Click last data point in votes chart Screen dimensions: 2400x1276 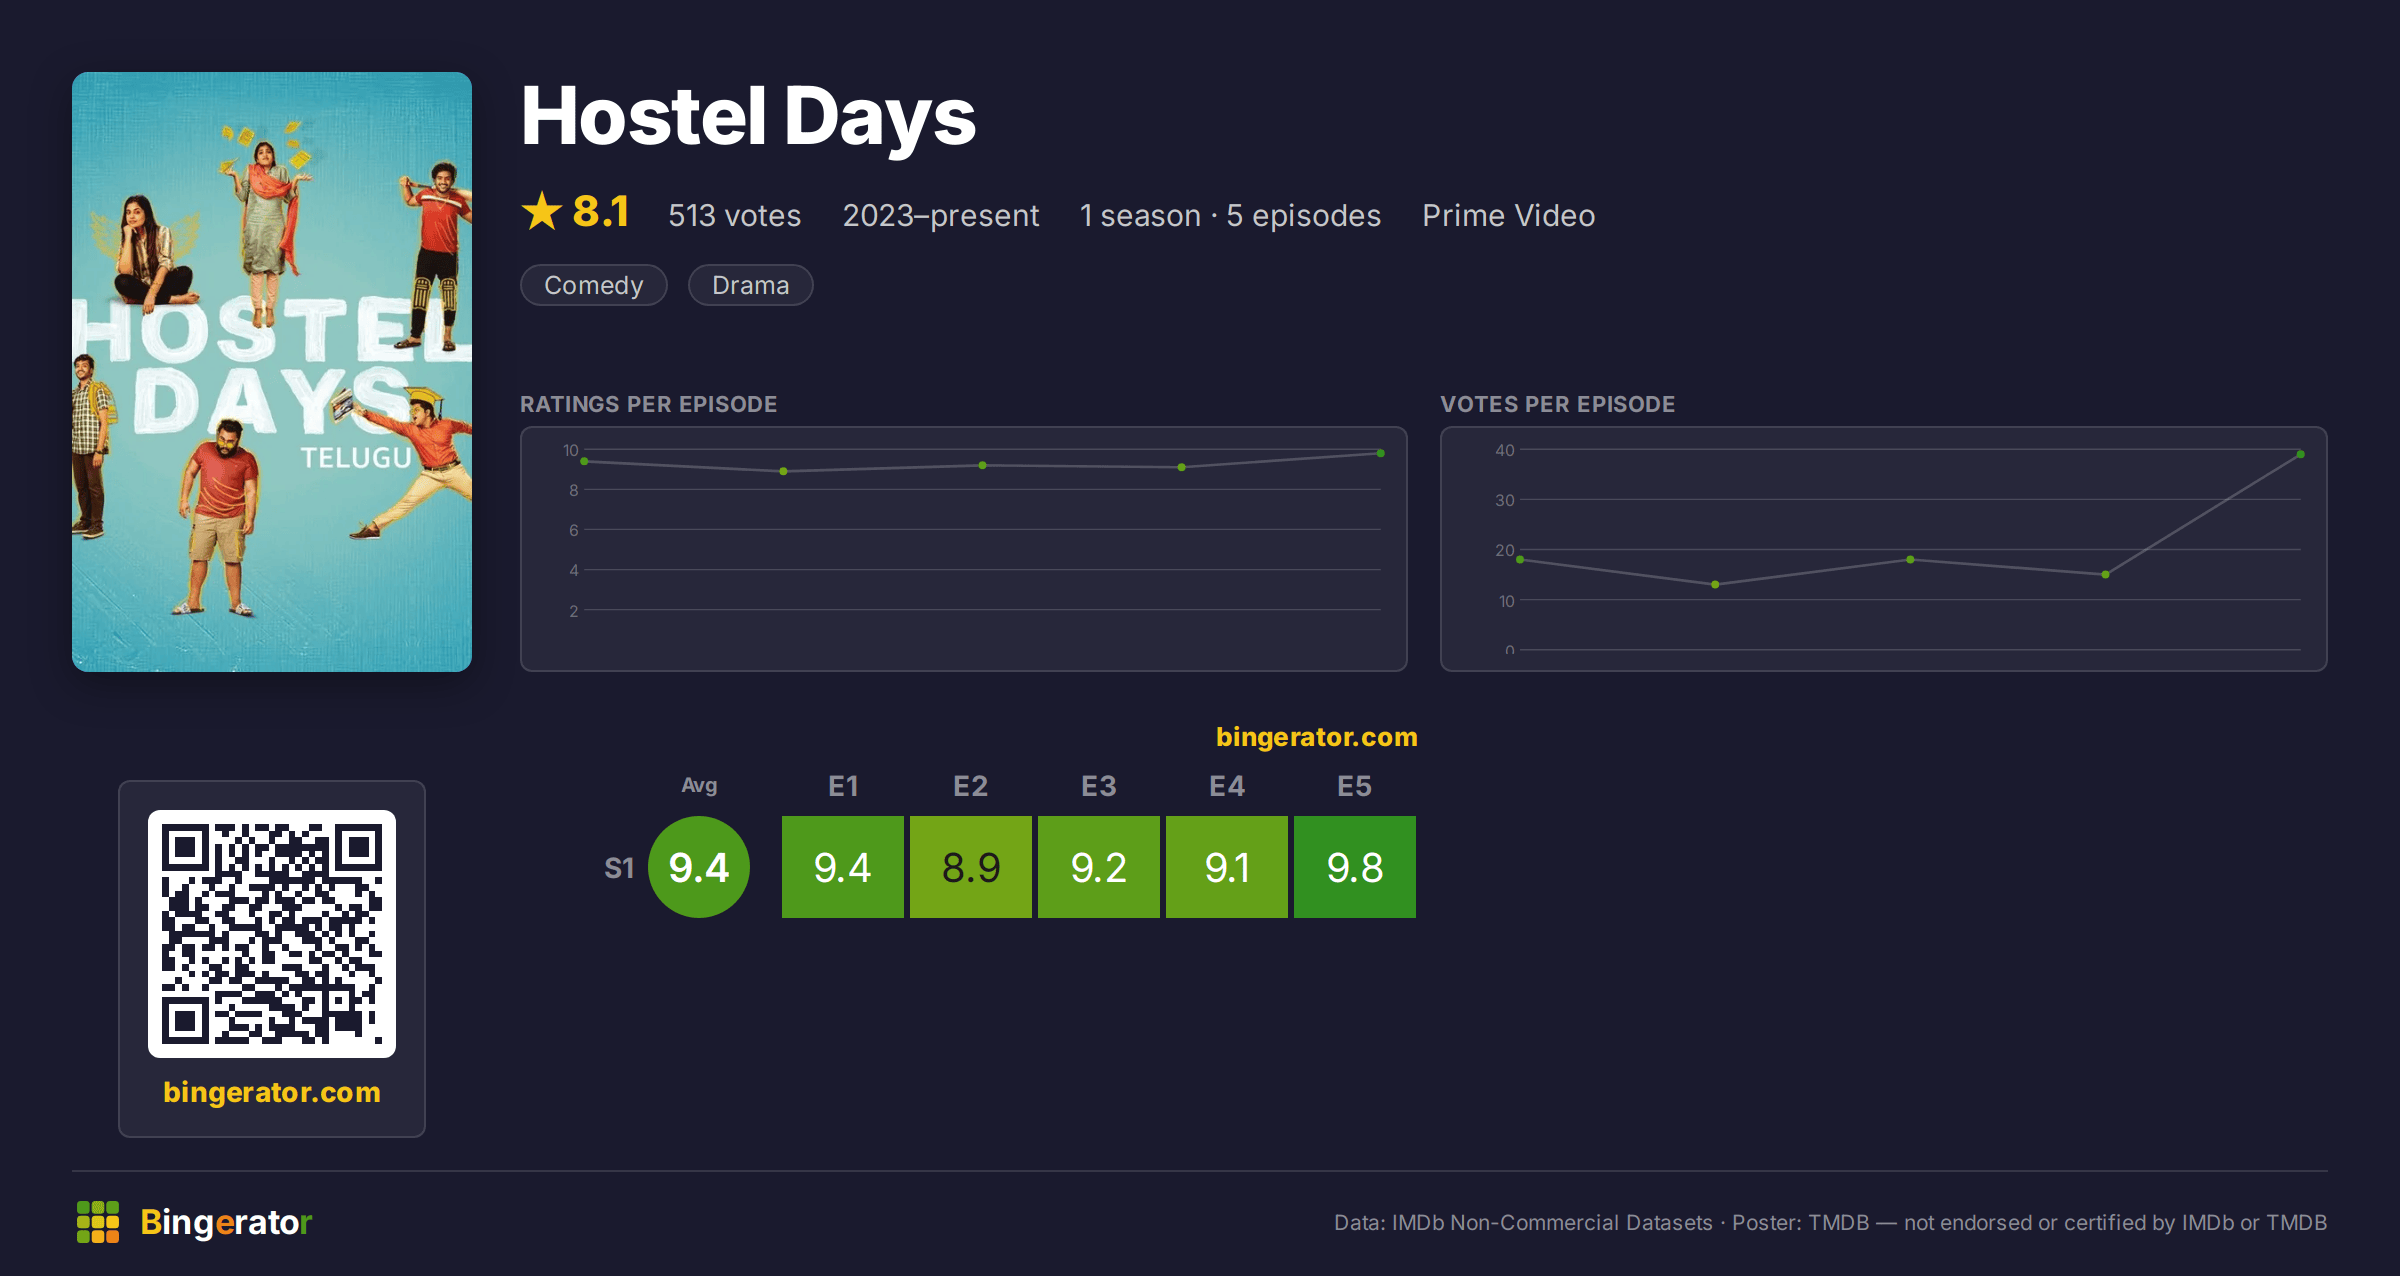2301,454
